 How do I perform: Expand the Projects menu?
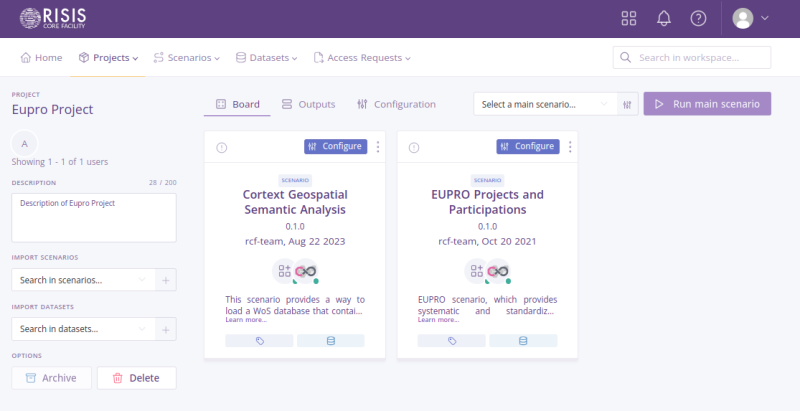pyautogui.click(x=108, y=58)
